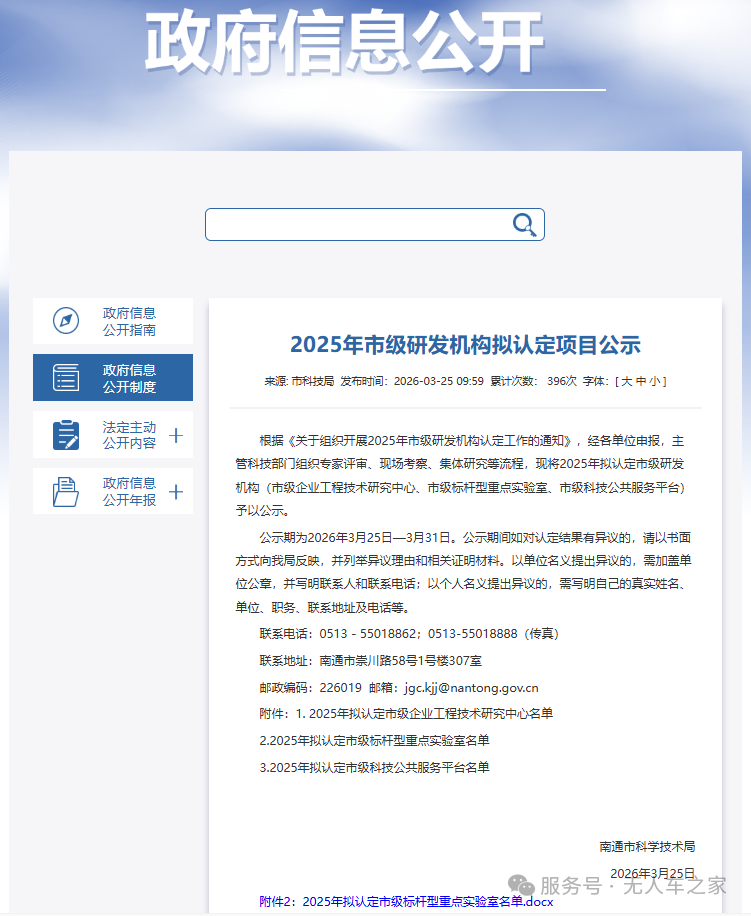Expand 政府信息公开年报 with plus sign
The height and width of the screenshot is (916, 751).
176,492
